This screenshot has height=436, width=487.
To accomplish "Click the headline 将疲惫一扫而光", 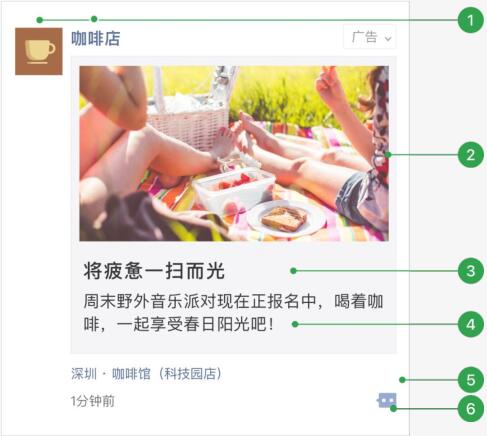I will (x=154, y=270).
